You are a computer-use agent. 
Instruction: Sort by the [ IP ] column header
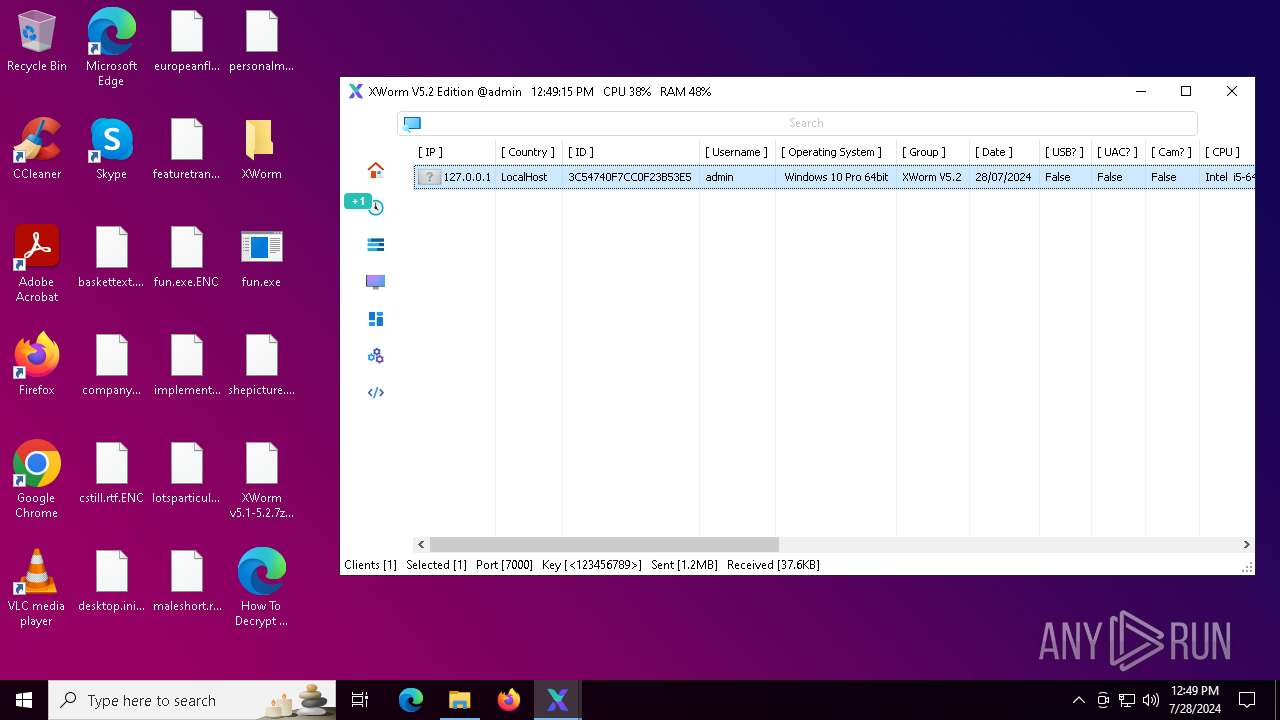pos(430,152)
